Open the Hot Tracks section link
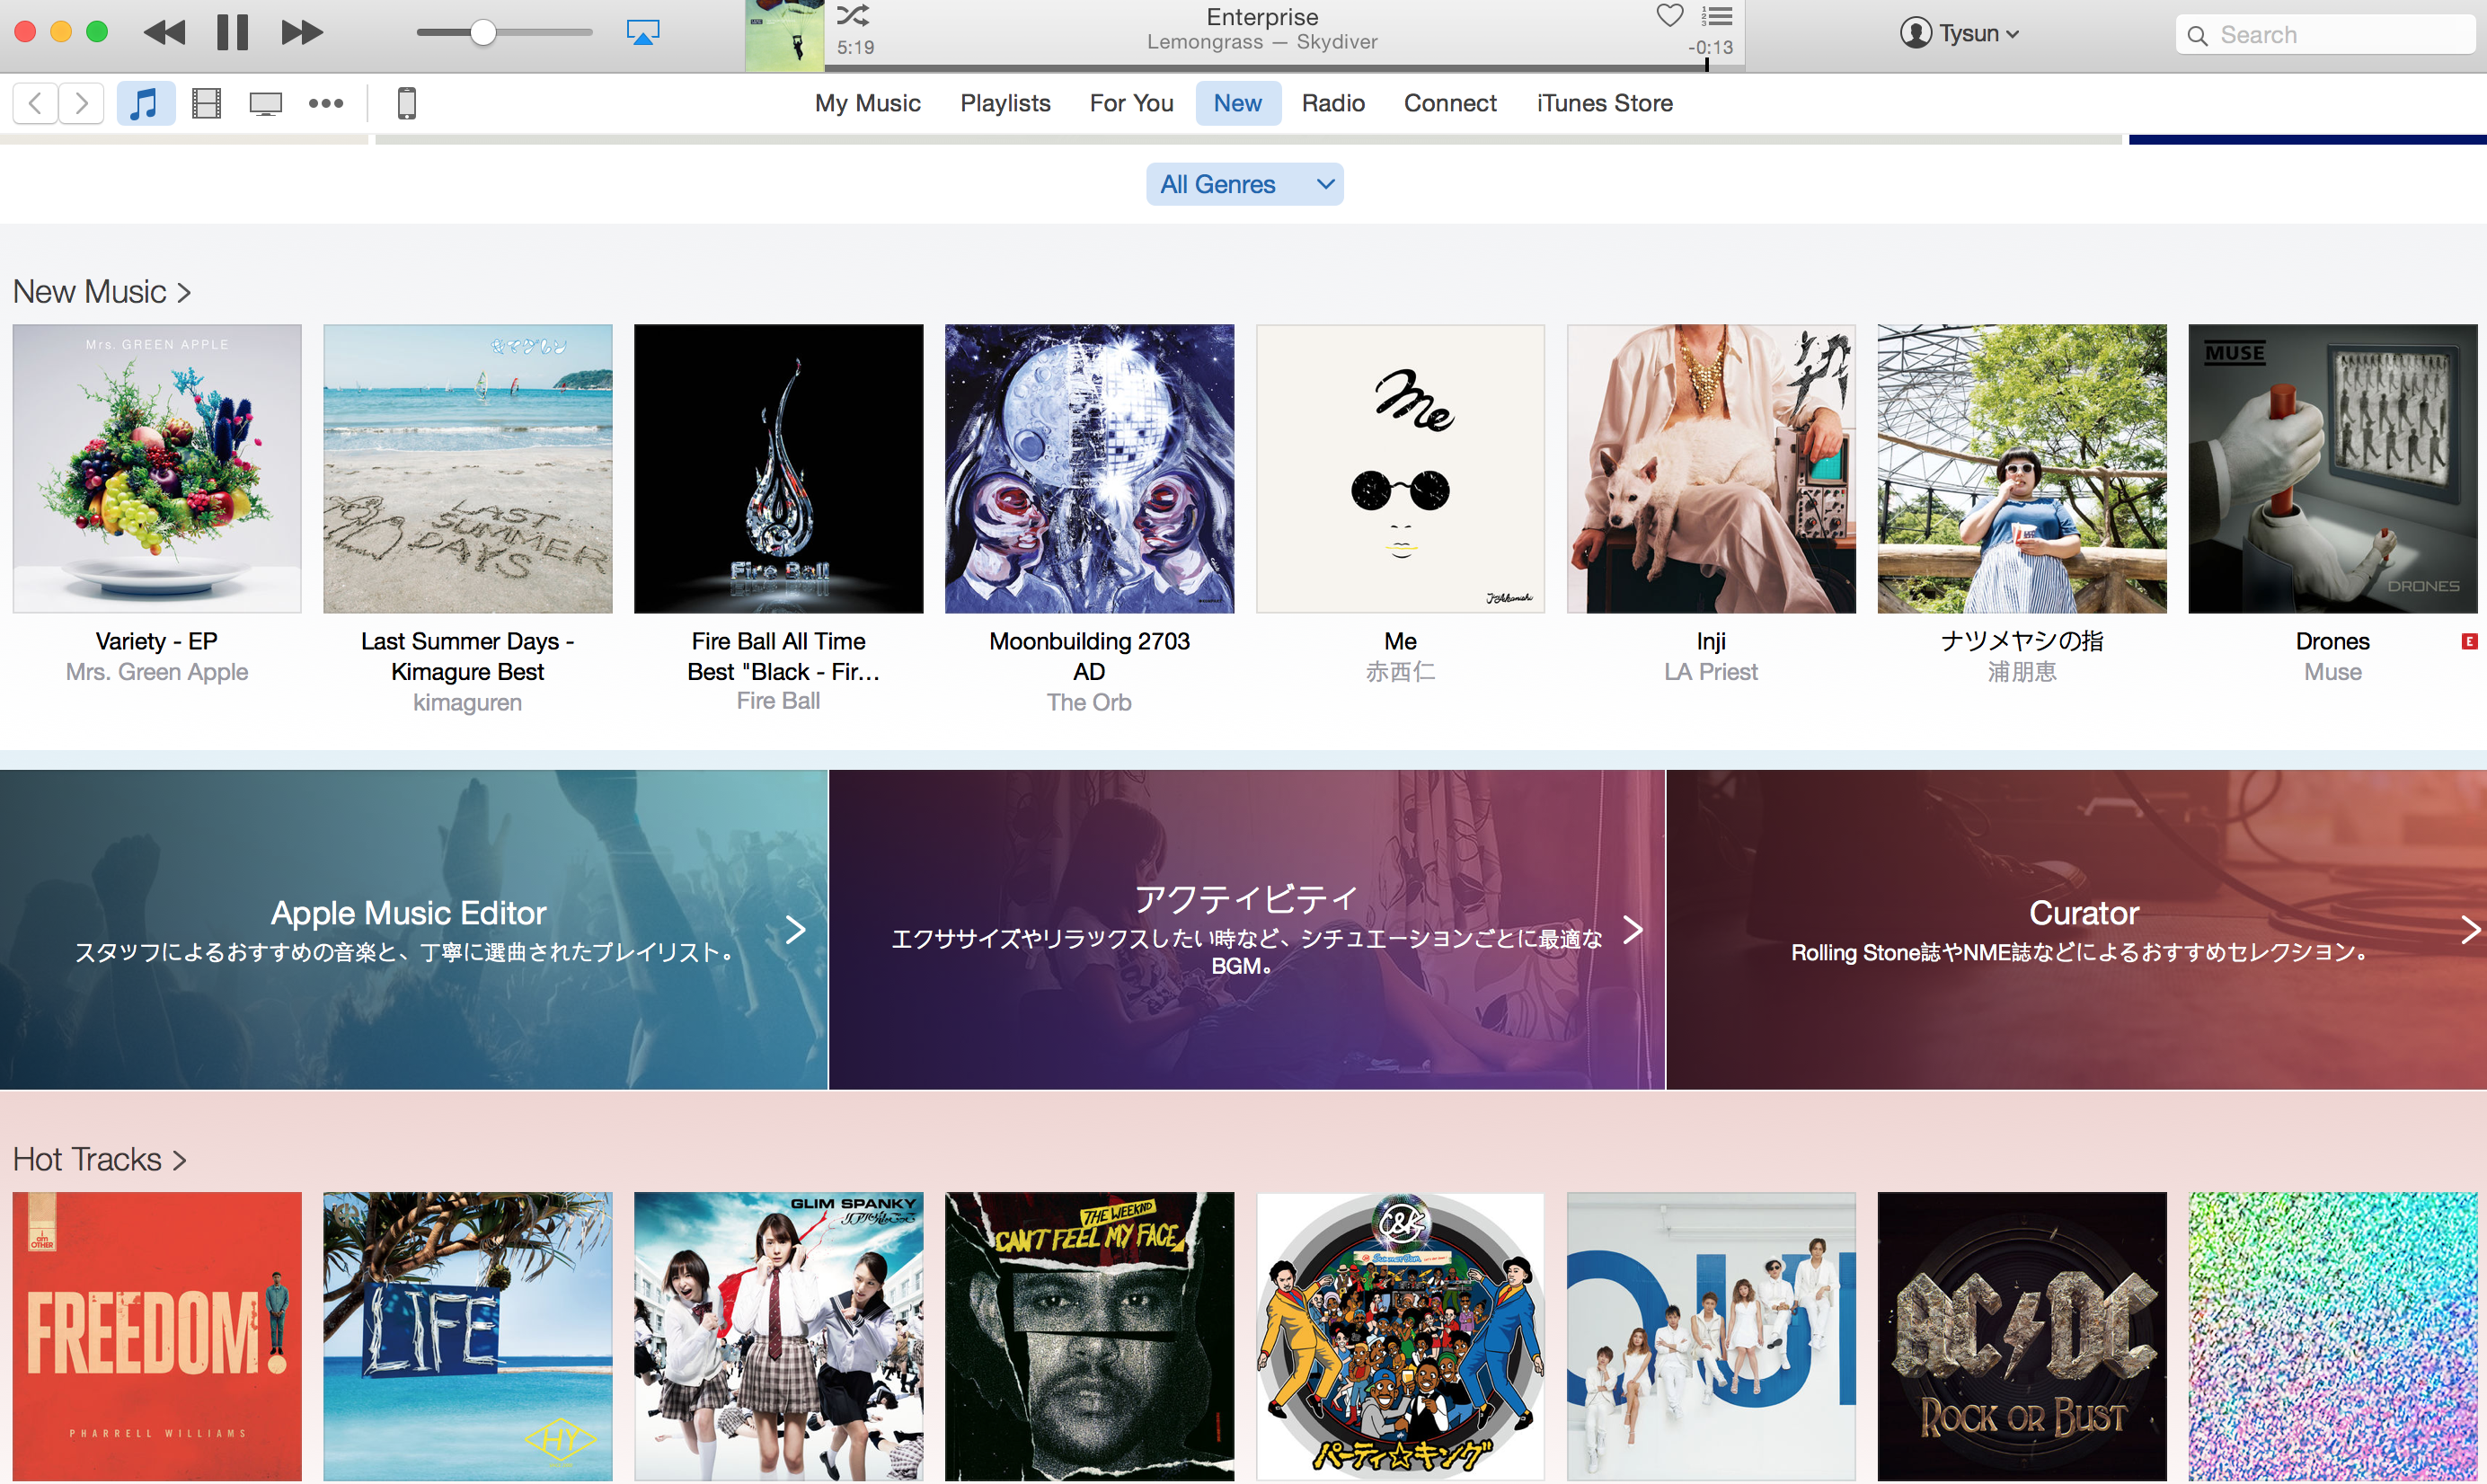This screenshot has height=1484, width=2487. [x=99, y=1159]
